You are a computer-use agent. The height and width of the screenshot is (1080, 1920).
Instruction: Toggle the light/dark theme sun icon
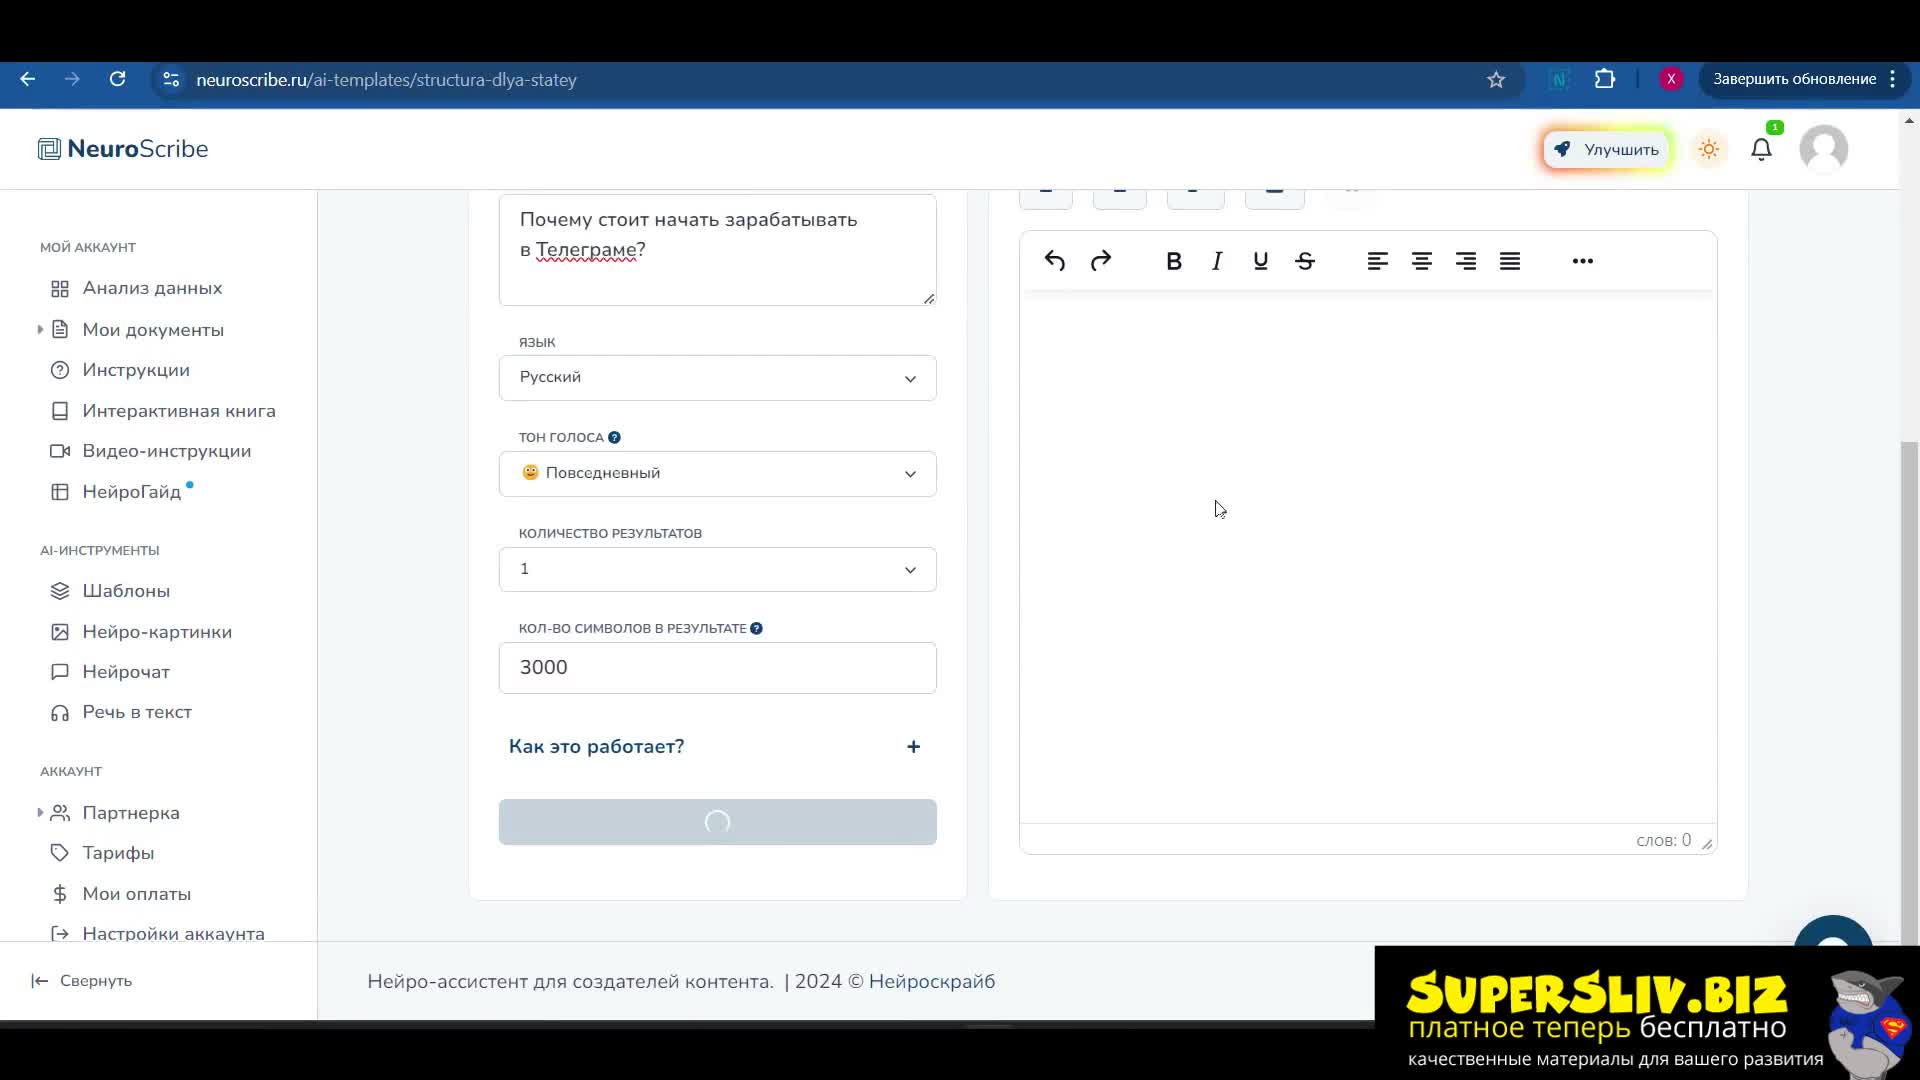coord(1709,149)
